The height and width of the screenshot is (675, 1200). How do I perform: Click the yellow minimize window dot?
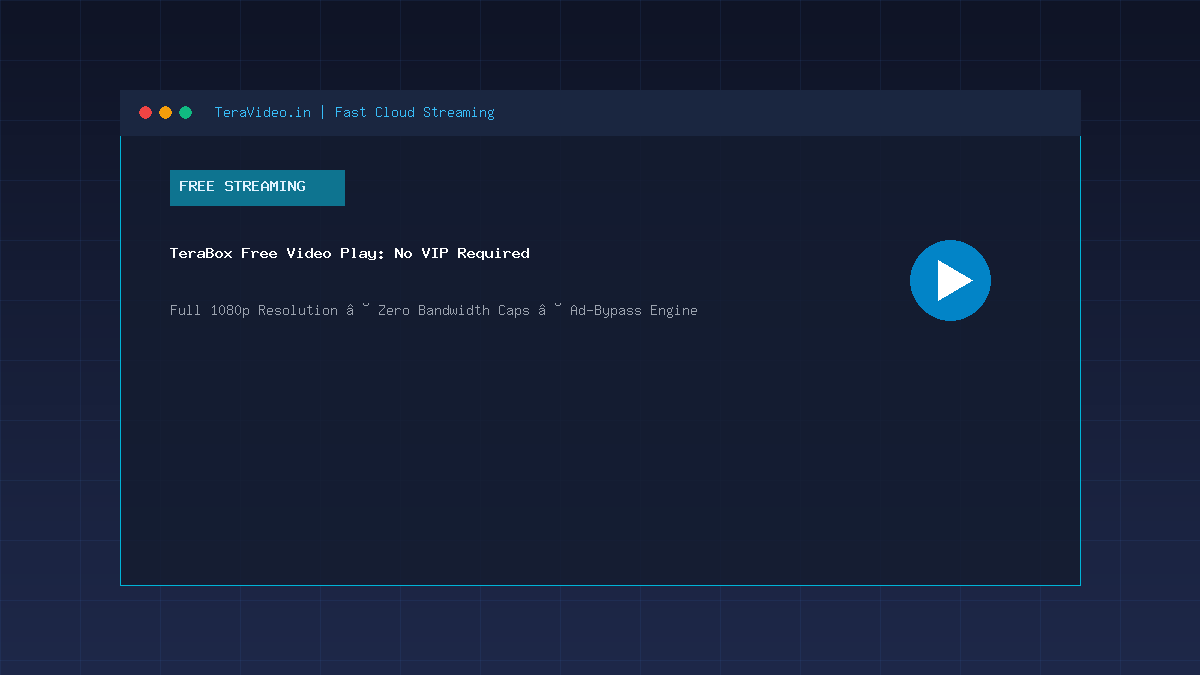coord(165,113)
